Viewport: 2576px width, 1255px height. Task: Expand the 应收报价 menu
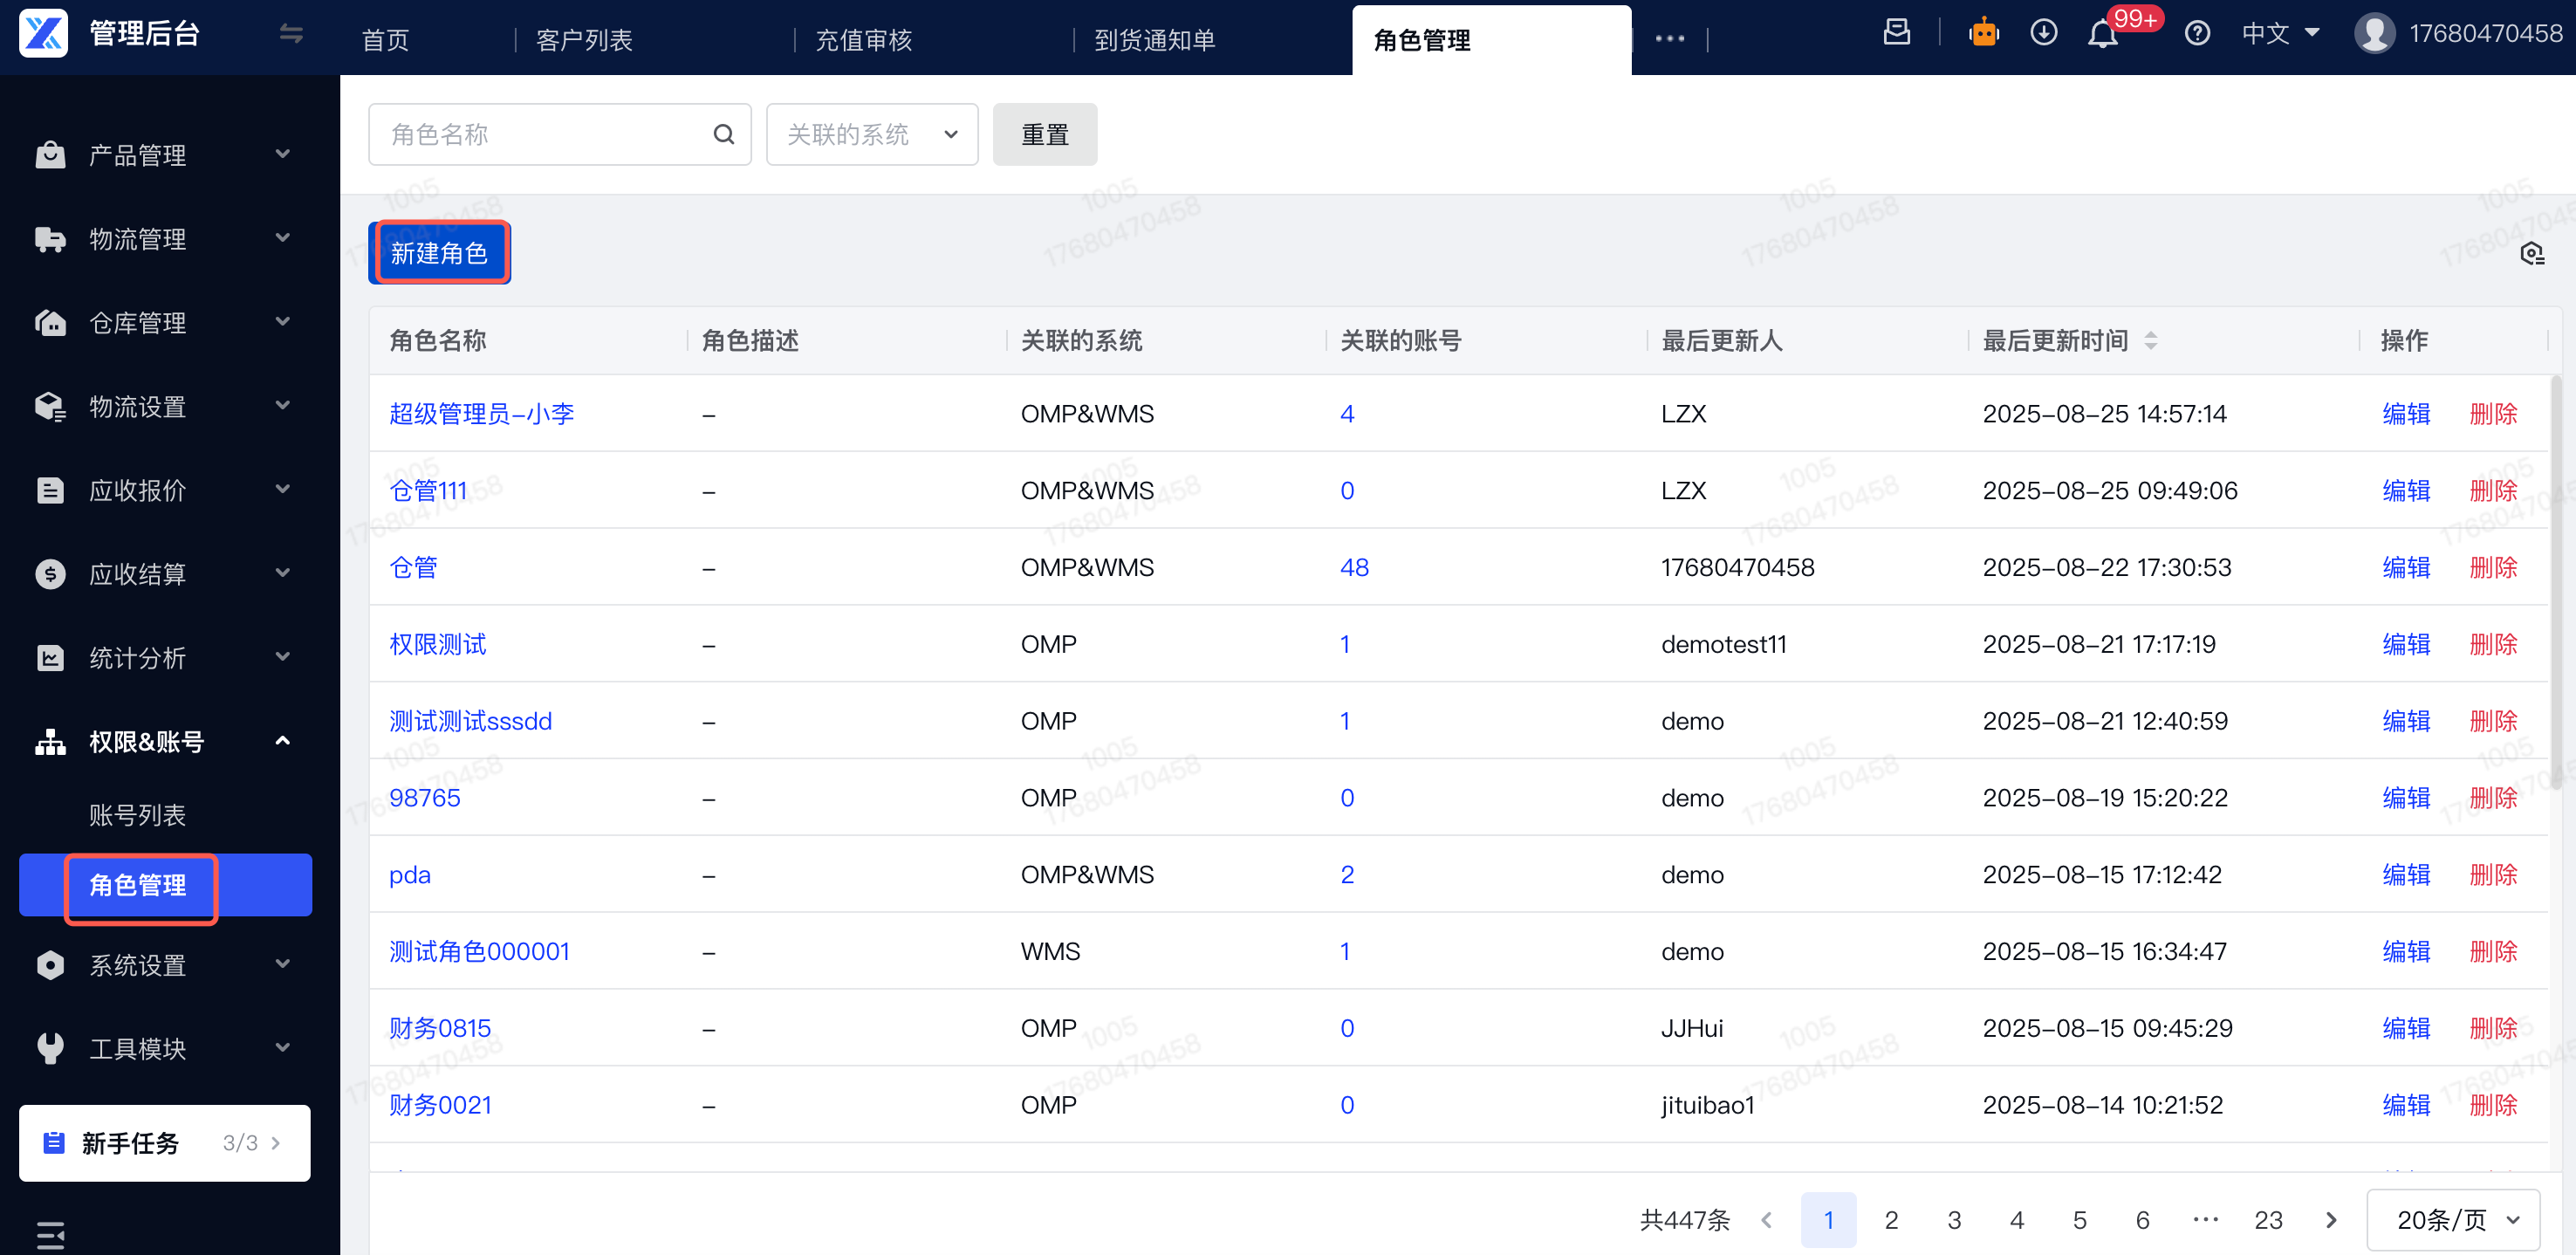click(283, 489)
